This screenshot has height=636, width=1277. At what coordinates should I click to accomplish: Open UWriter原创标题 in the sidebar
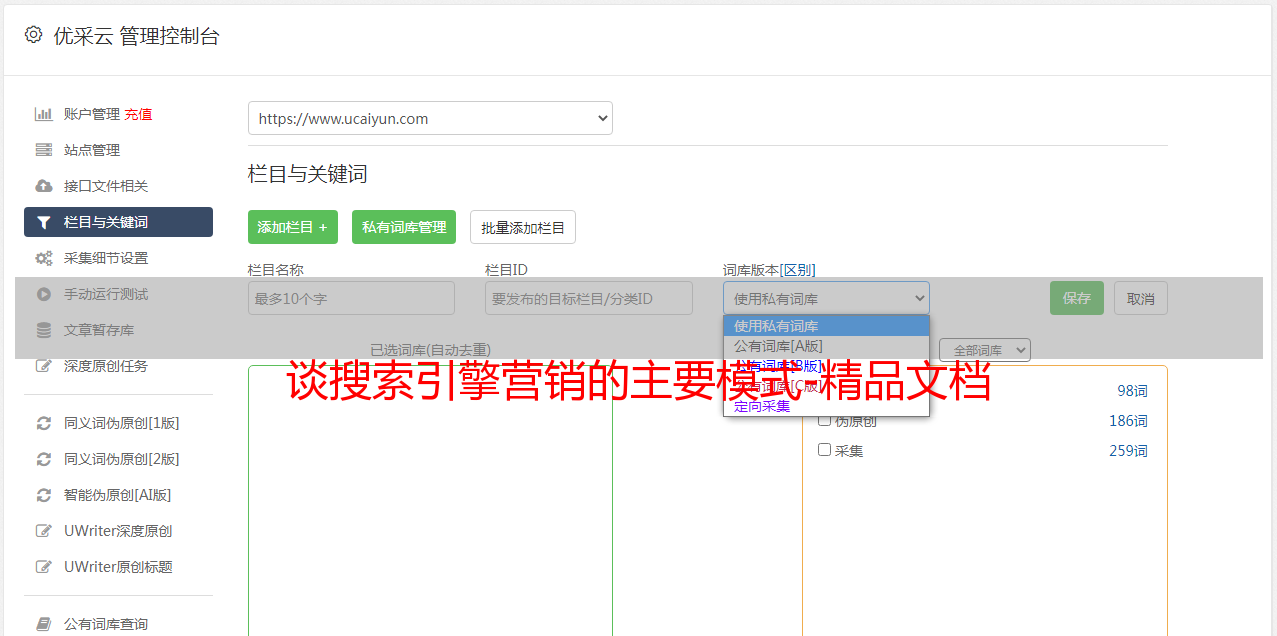pos(118,567)
